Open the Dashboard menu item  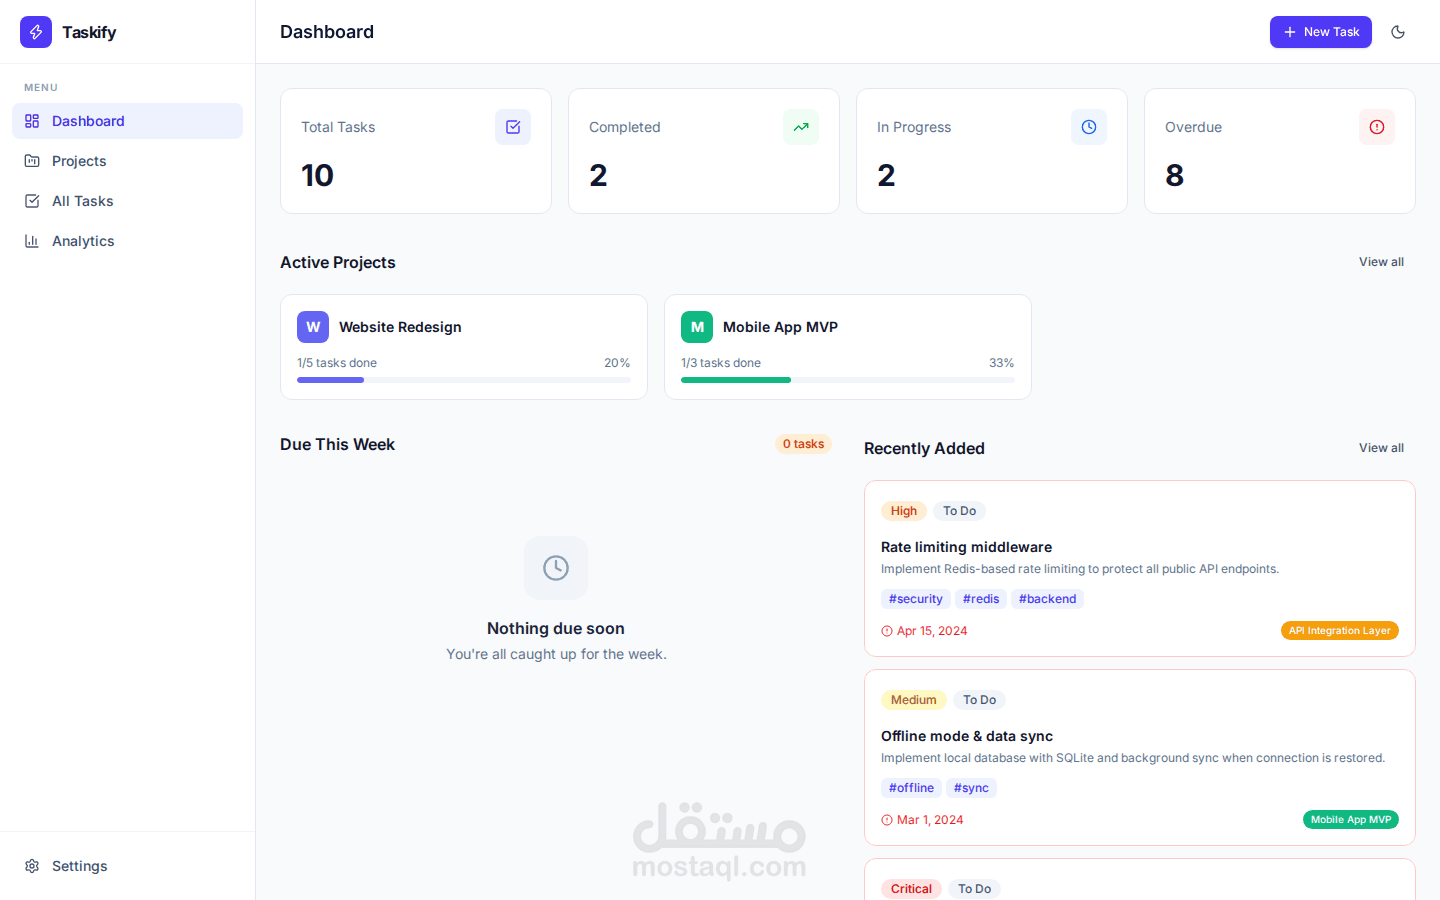click(127, 121)
